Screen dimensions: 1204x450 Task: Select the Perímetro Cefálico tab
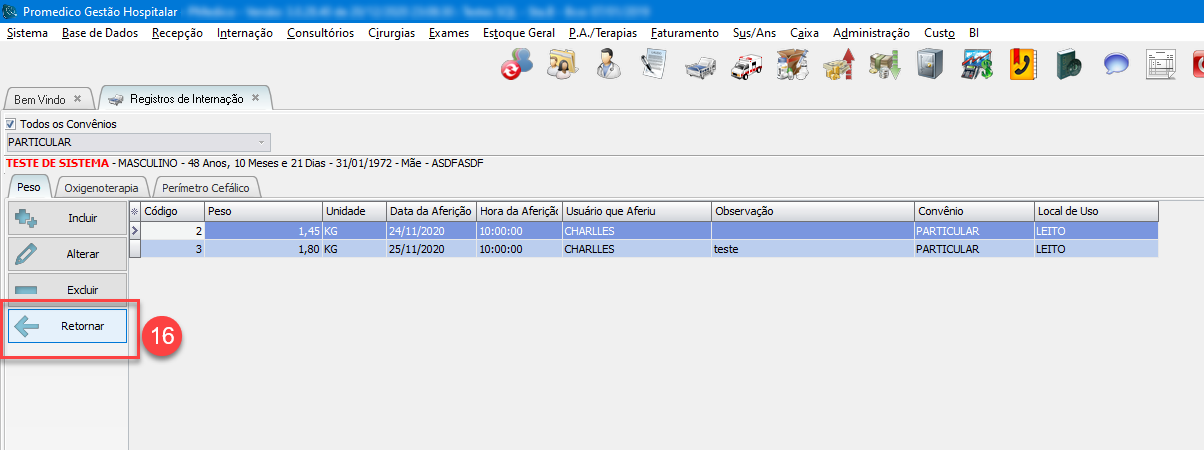(x=203, y=187)
